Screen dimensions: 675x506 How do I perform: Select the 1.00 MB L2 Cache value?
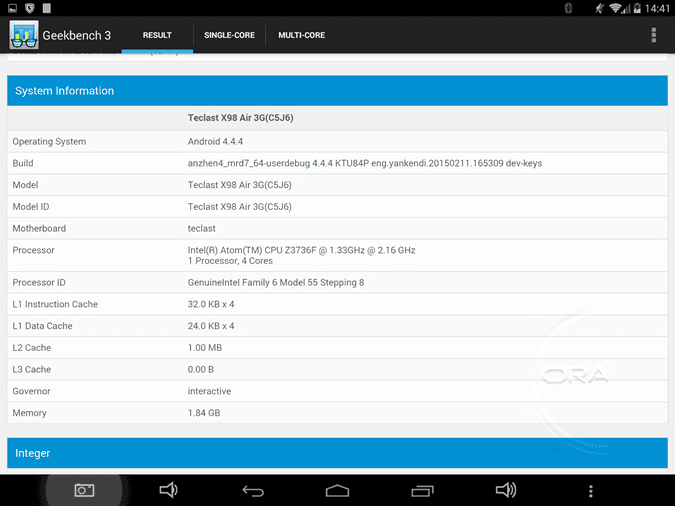tap(204, 348)
